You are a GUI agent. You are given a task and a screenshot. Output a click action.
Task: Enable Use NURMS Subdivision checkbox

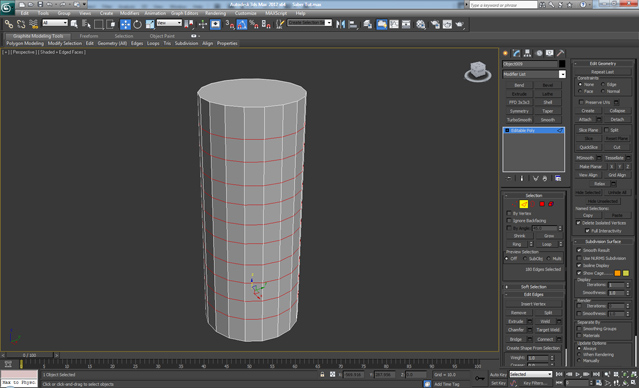(x=579, y=258)
